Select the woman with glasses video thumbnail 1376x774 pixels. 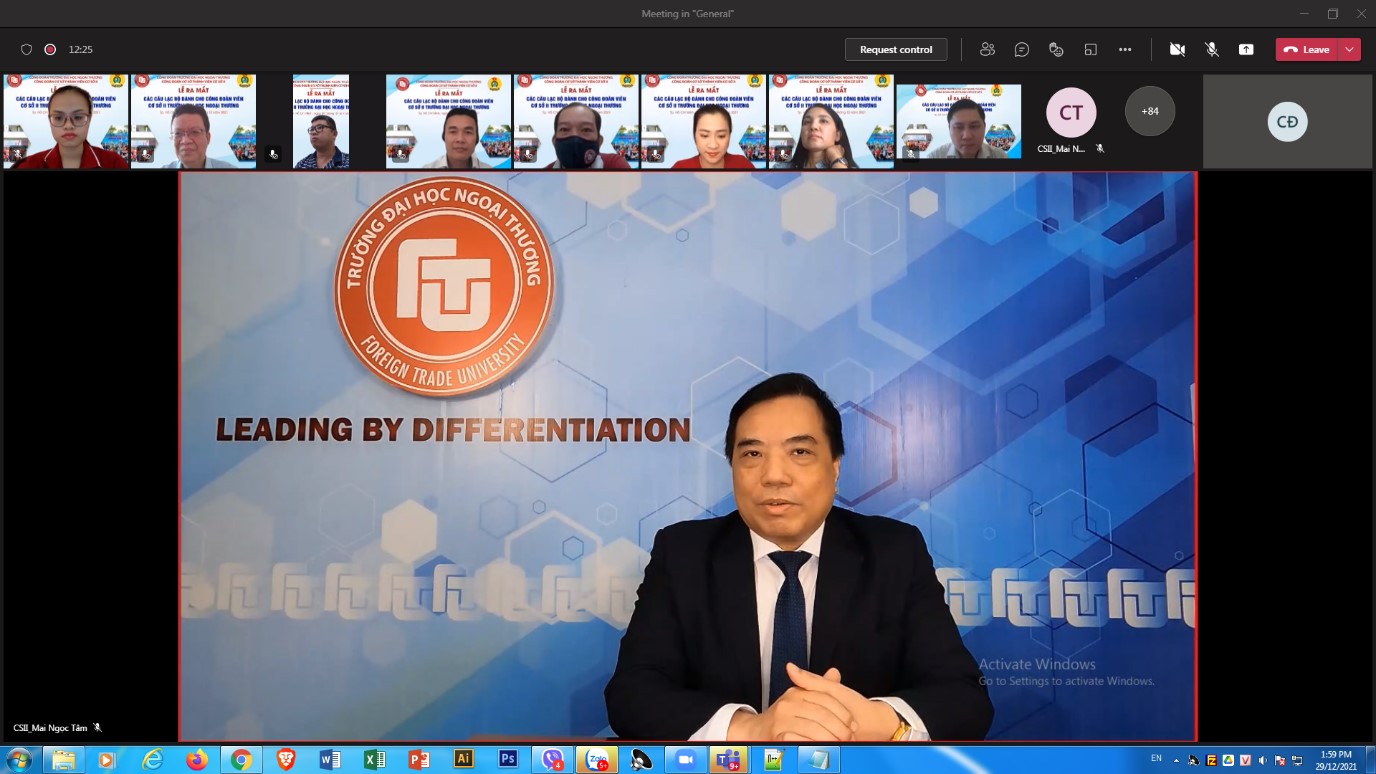point(66,121)
